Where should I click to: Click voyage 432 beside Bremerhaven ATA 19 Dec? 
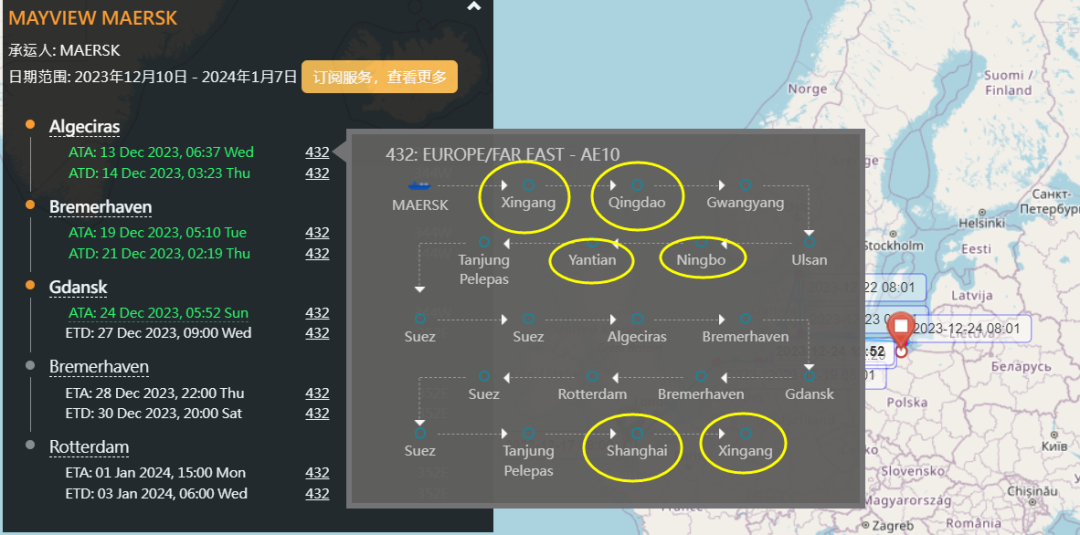point(318,232)
